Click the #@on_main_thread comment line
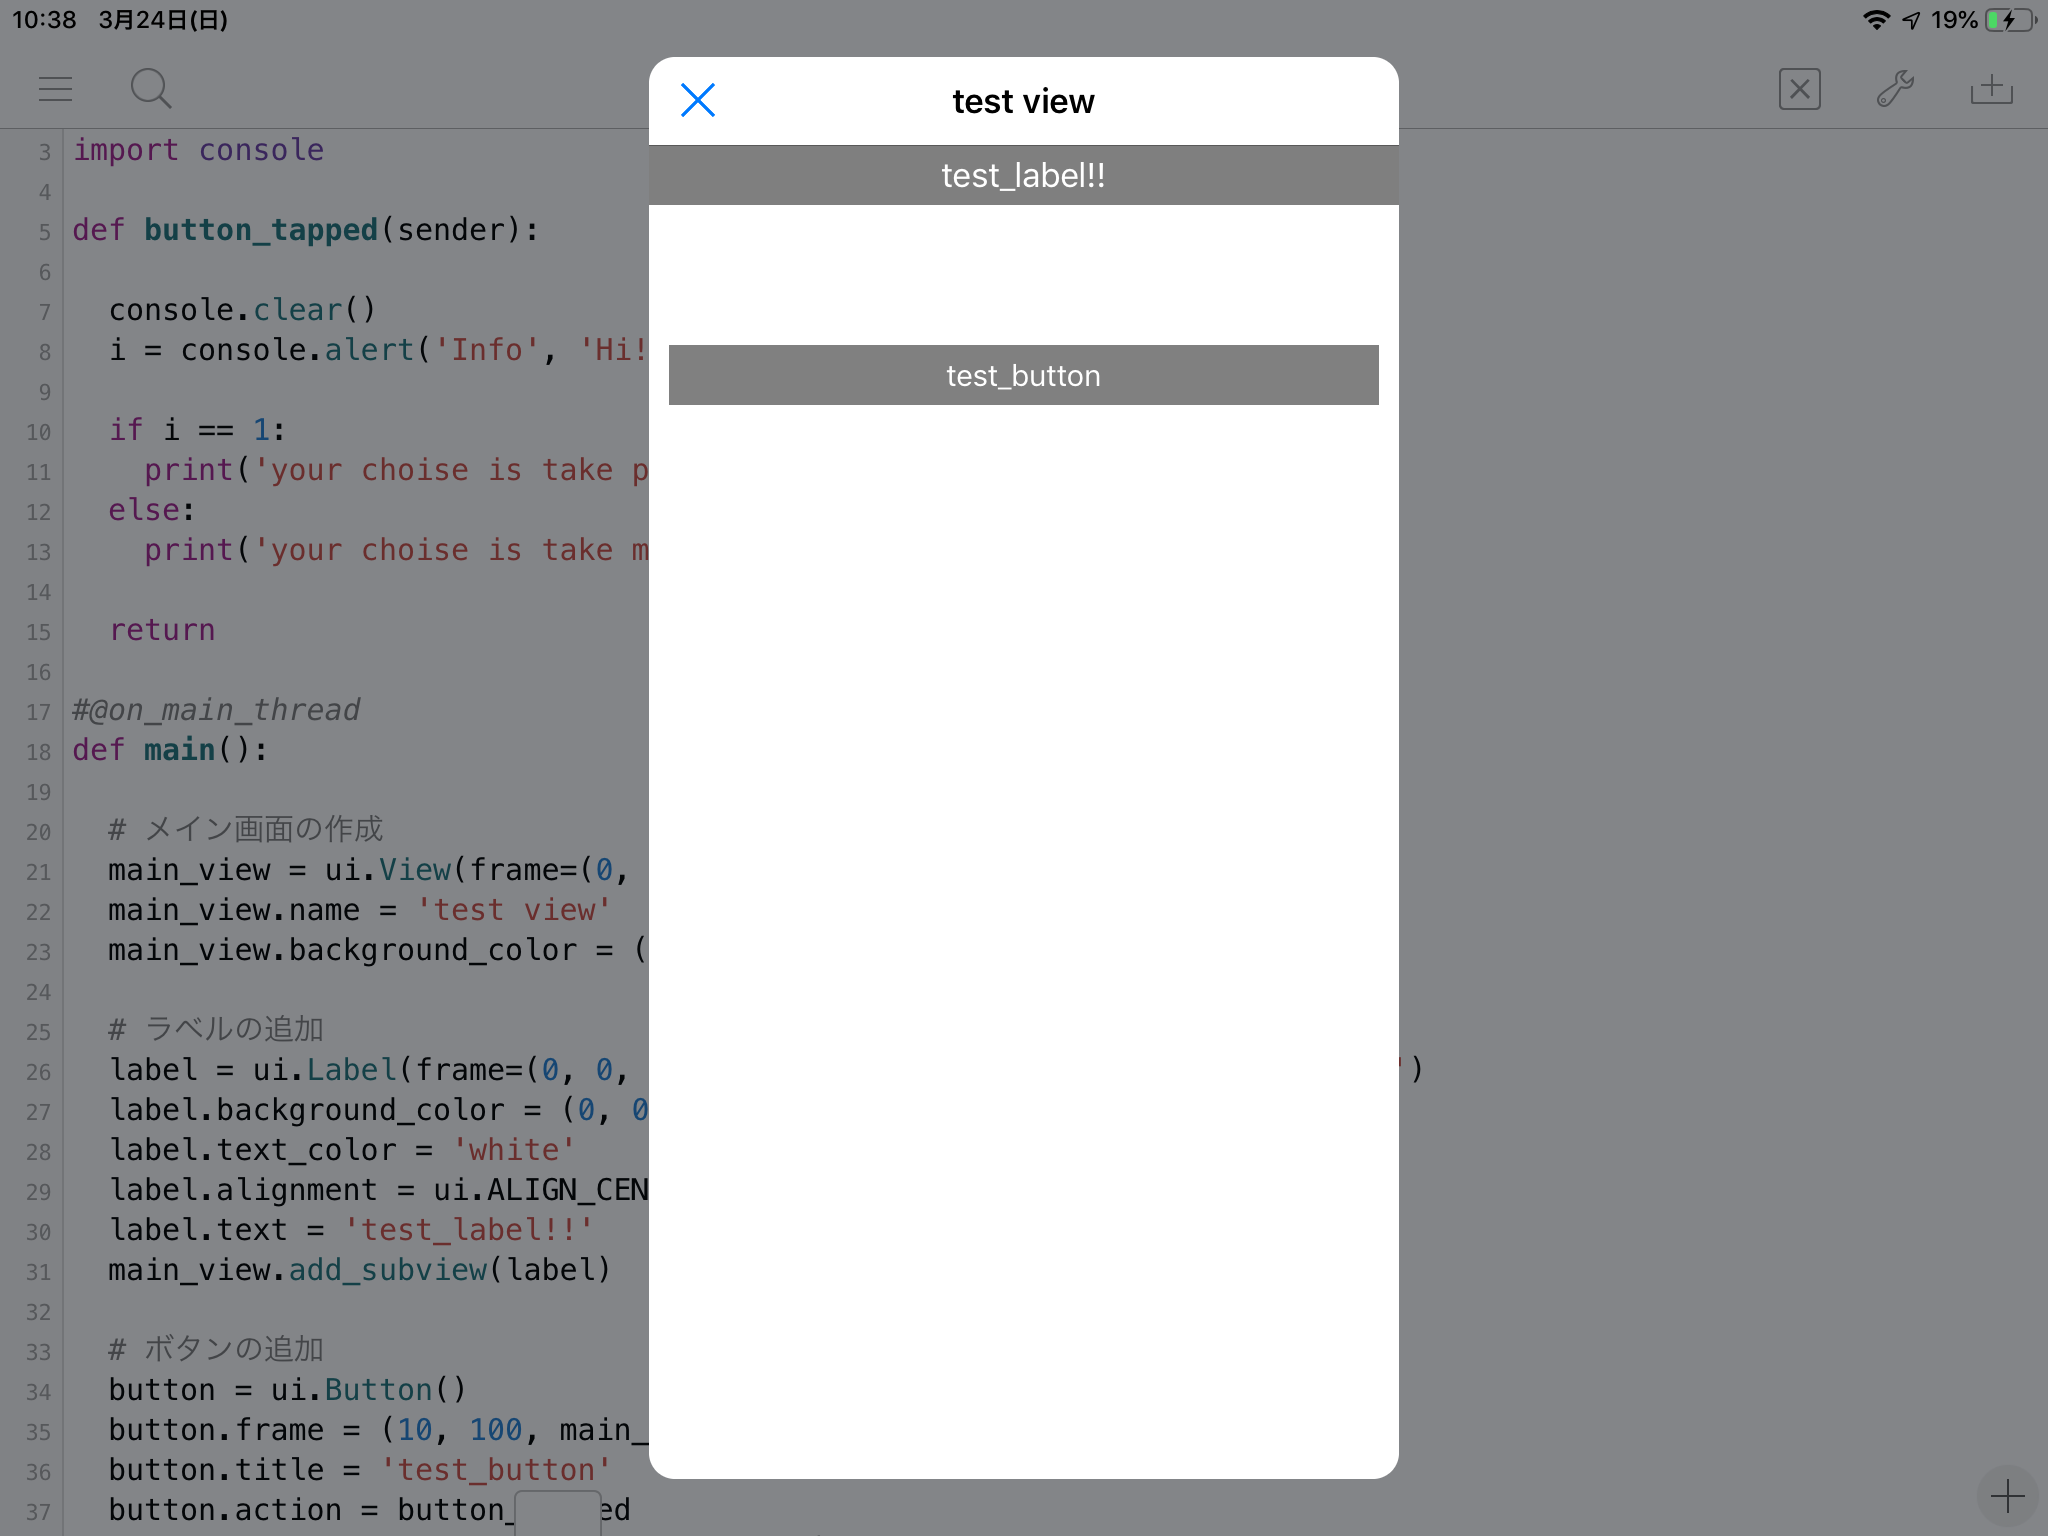 pyautogui.click(x=215, y=709)
